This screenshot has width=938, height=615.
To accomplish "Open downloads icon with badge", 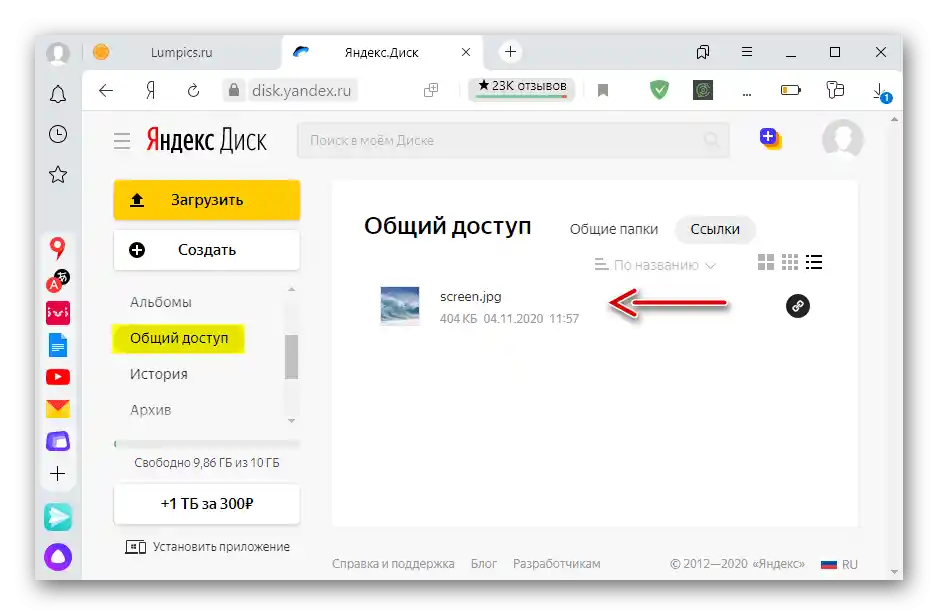I will (881, 93).
